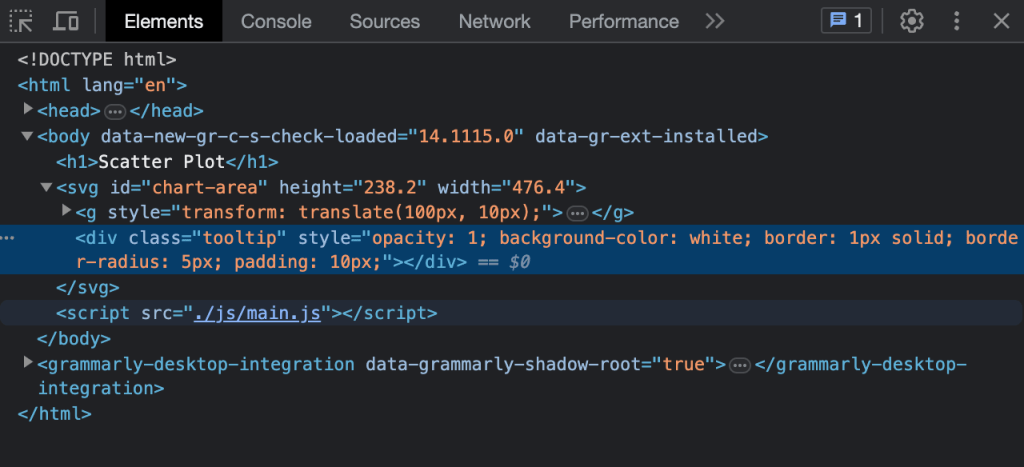Viewport: 1024px width, 467px height.
Task: Activate the inspect element picker icon
Action: [21, 21]
